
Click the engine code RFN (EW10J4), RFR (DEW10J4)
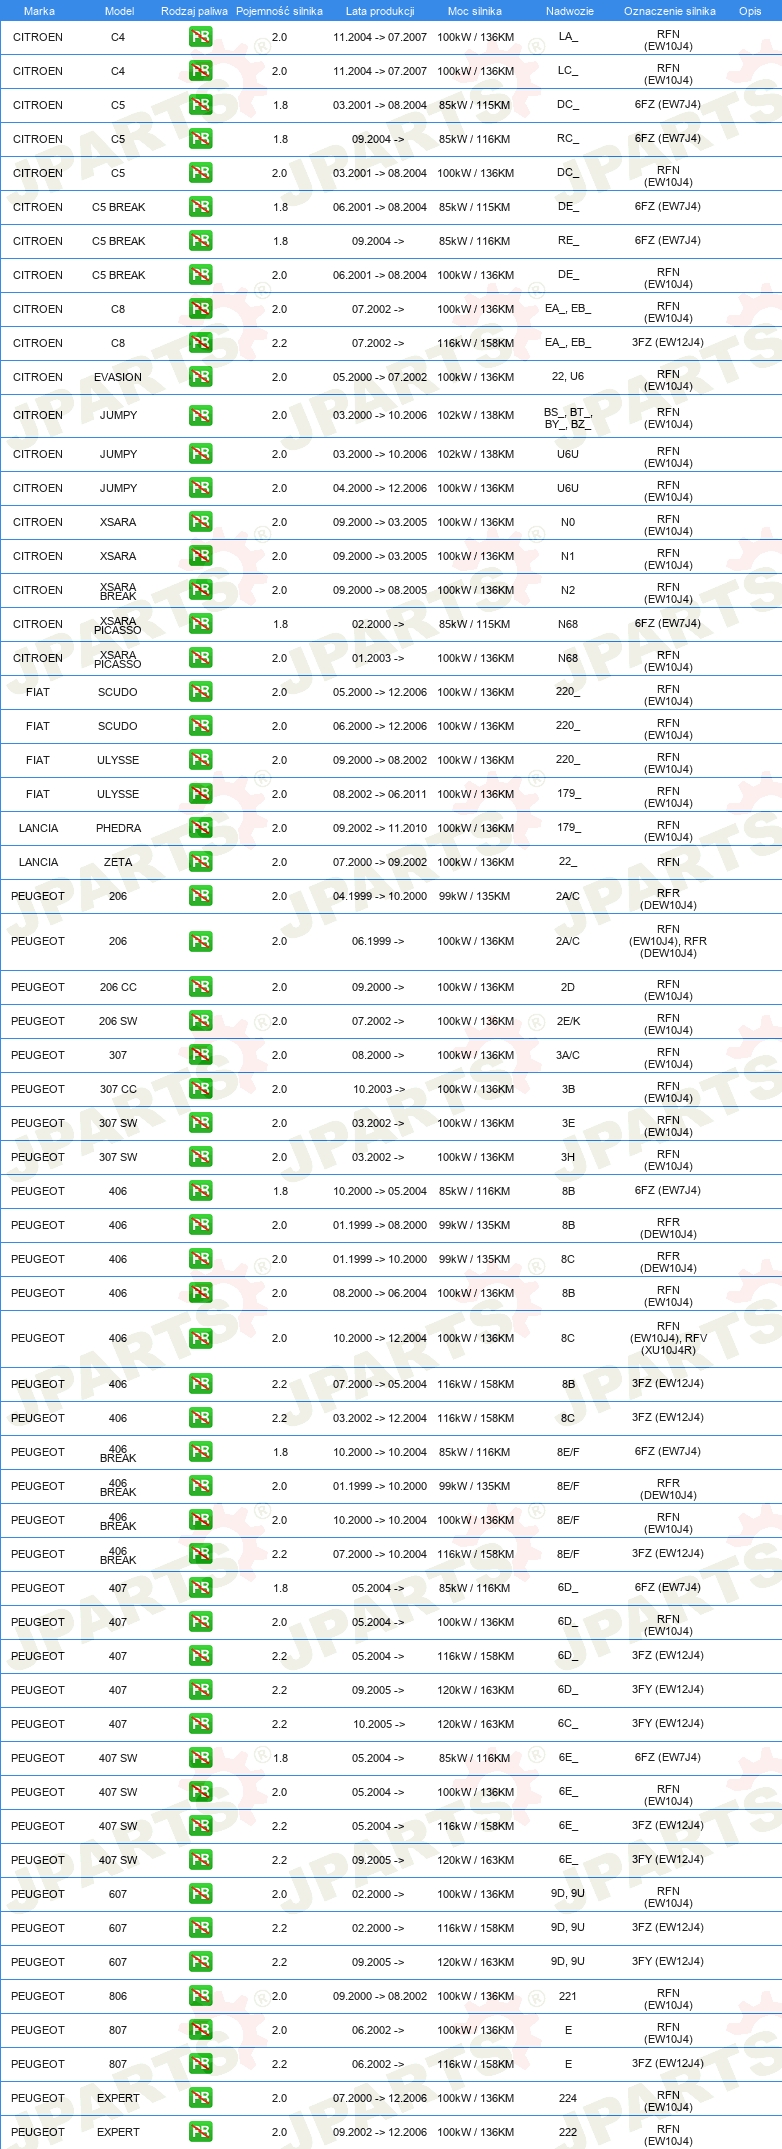pos(668,941)
